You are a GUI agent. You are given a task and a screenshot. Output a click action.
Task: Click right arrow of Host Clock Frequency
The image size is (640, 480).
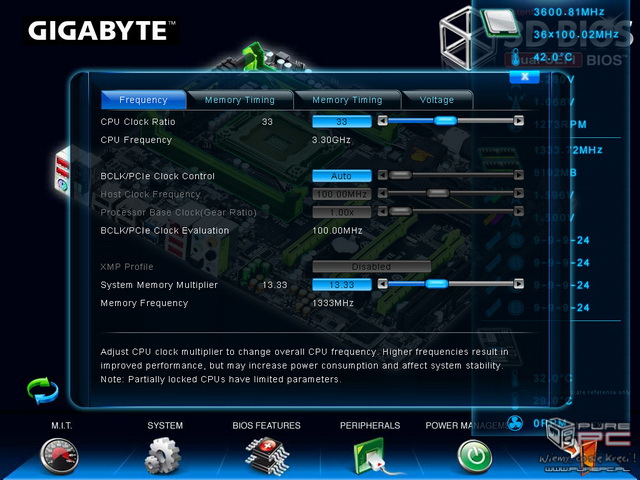[x=518, y=193]
